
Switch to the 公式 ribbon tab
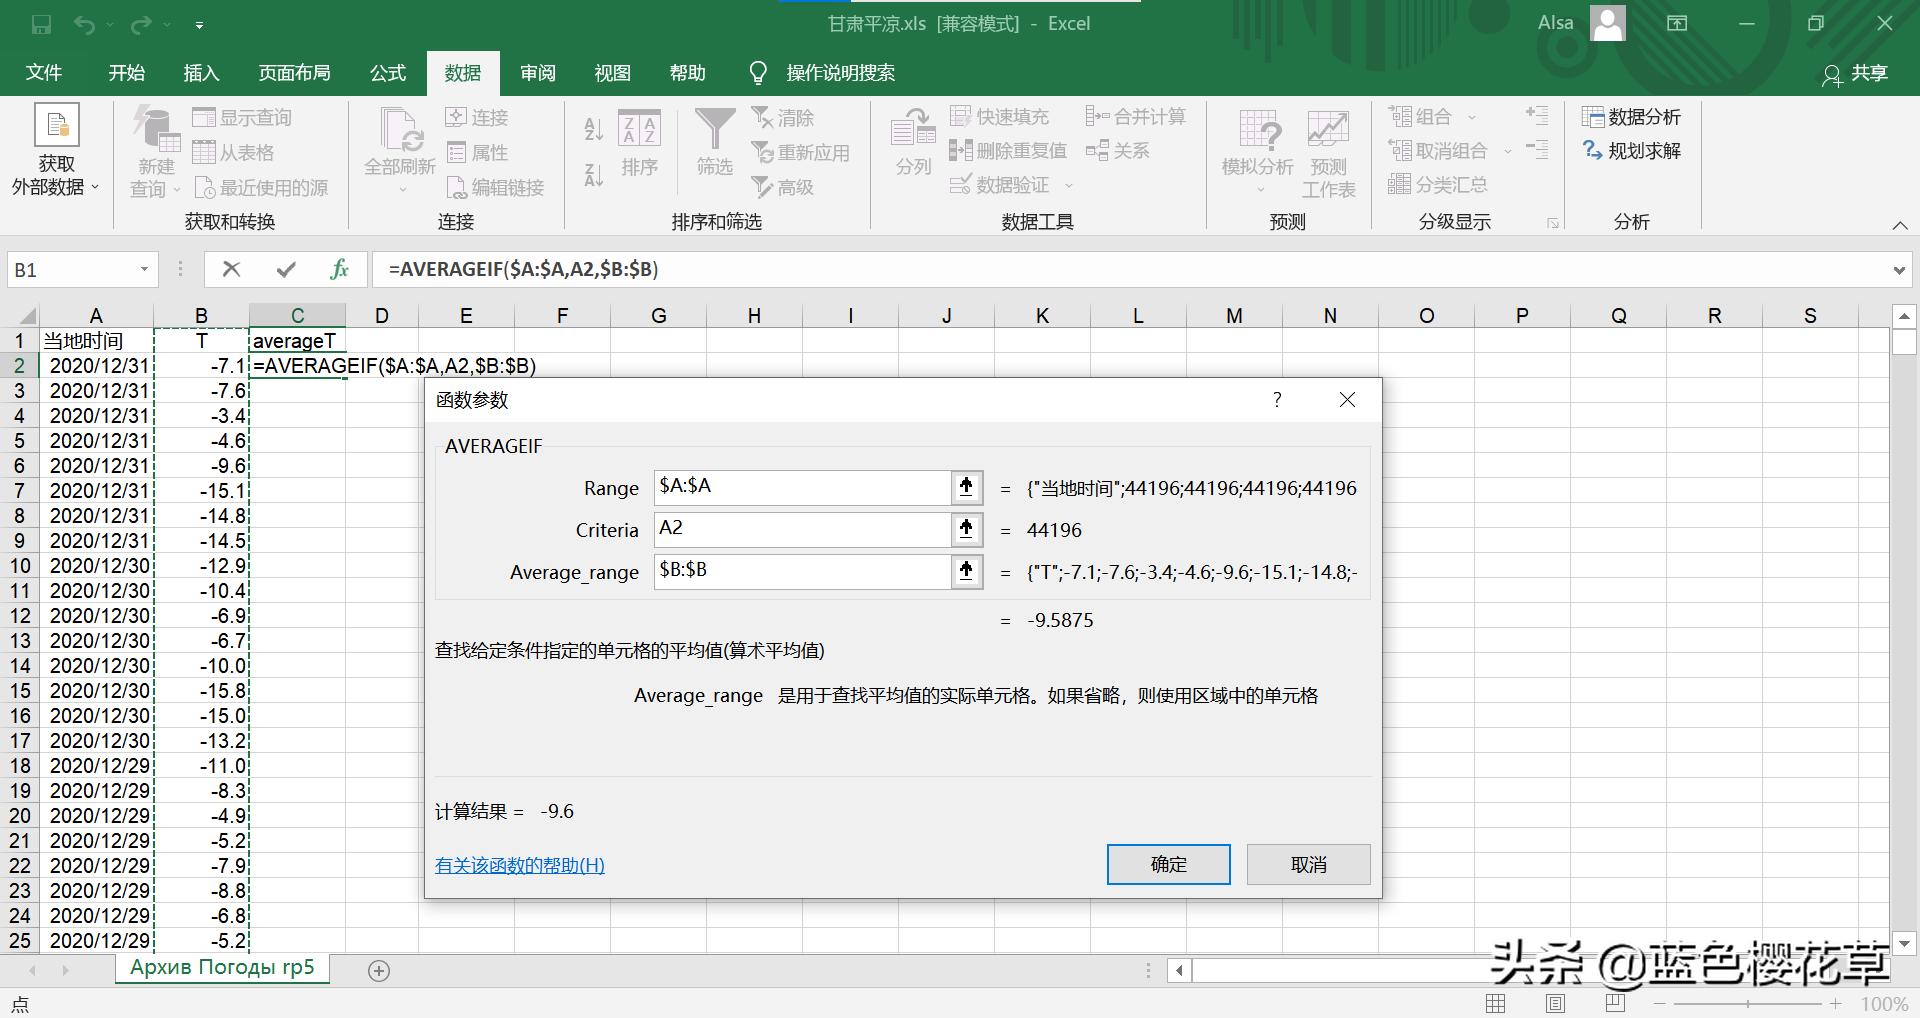point(387,72)
